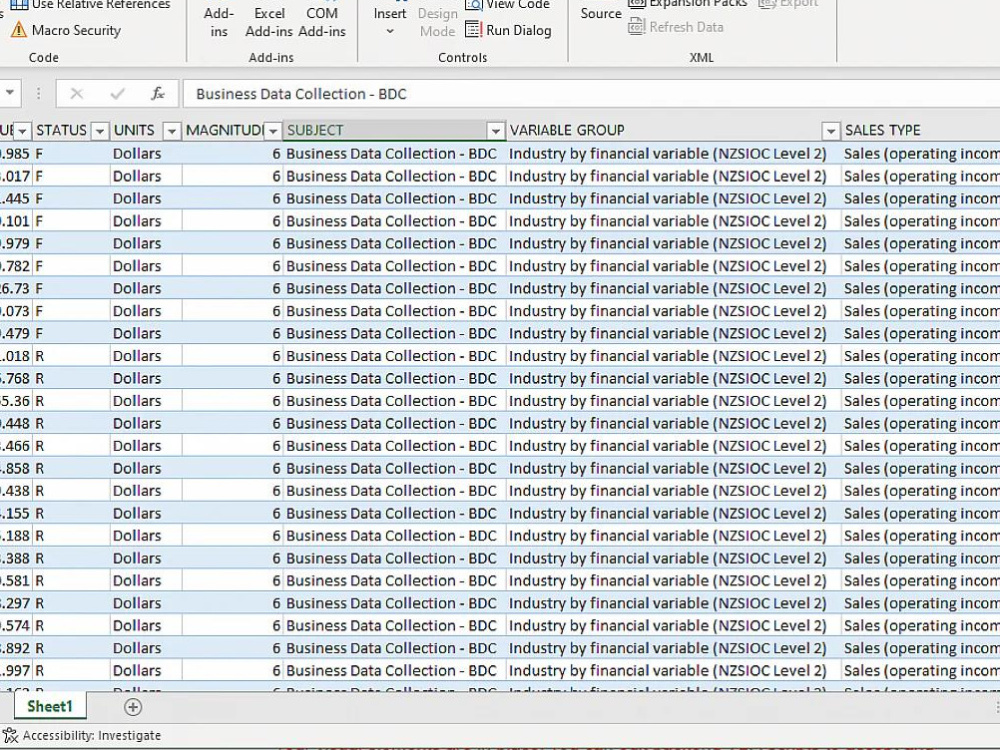Open the UNITS column filter dropdown

click(171, 131)
